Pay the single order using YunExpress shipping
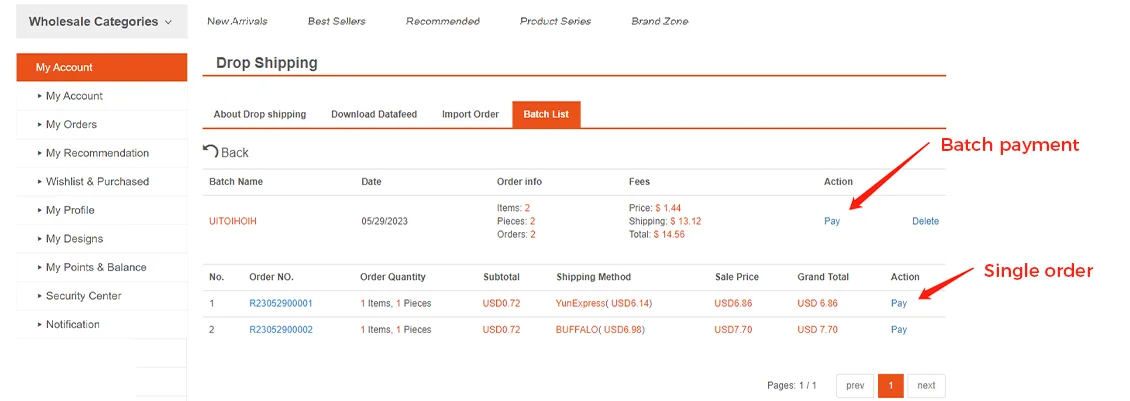The height and width of the screenshot is (401, 1130). point(899,304)
